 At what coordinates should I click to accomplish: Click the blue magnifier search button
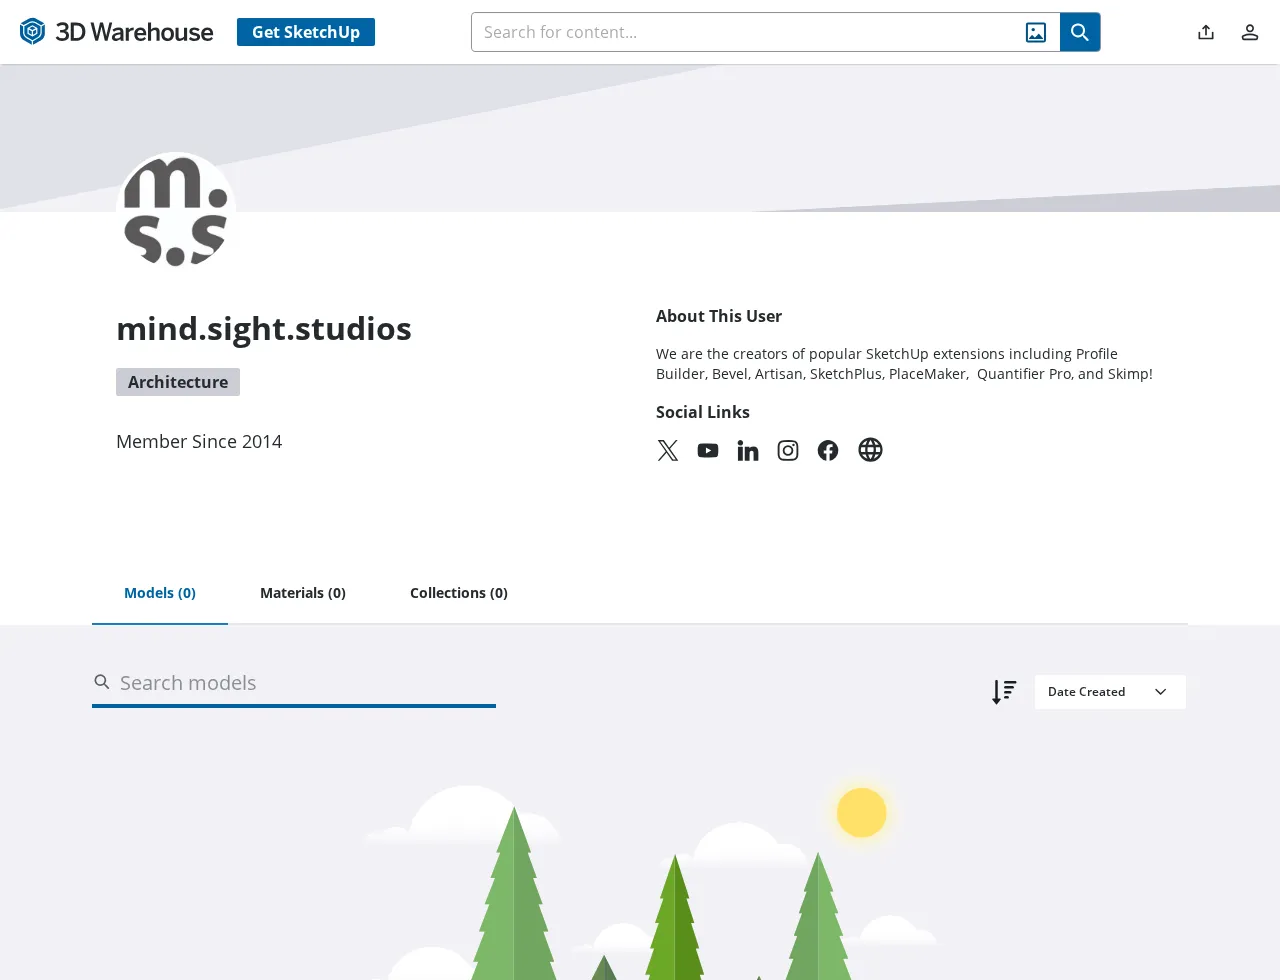point(1080,32)
